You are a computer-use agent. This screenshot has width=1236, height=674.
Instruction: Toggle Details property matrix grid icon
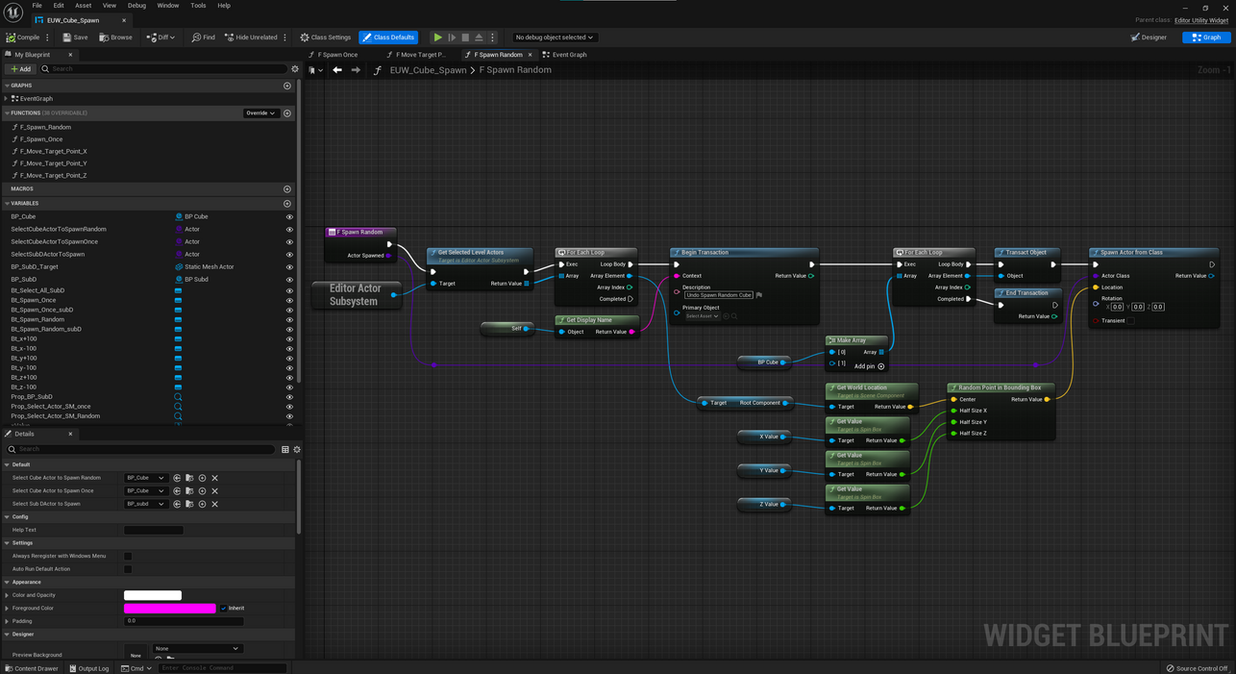[285, 449]
